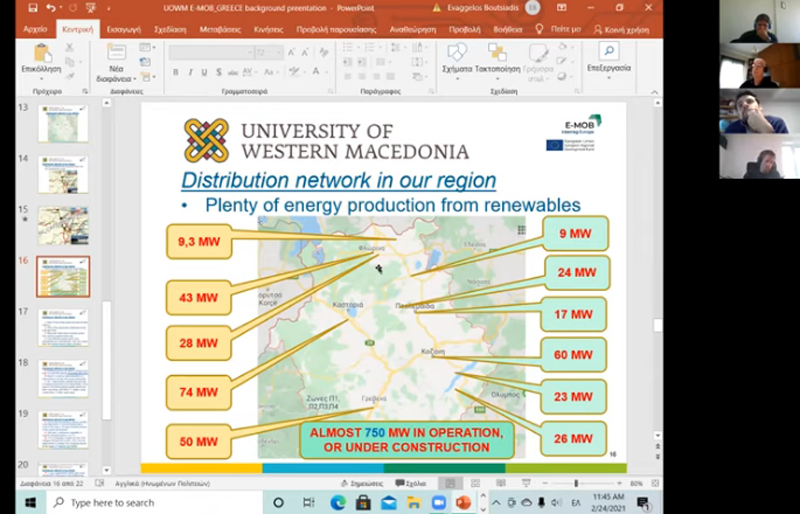Click the Cut scissors icon
The height and width of the screenshot is (514, 800).
[x=69, y=47]
